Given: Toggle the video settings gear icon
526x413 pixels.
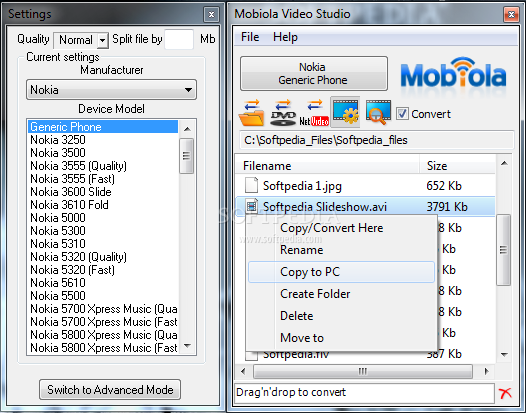Looking at the screenshot, I should pyautogui.click(x=345, y=112).
